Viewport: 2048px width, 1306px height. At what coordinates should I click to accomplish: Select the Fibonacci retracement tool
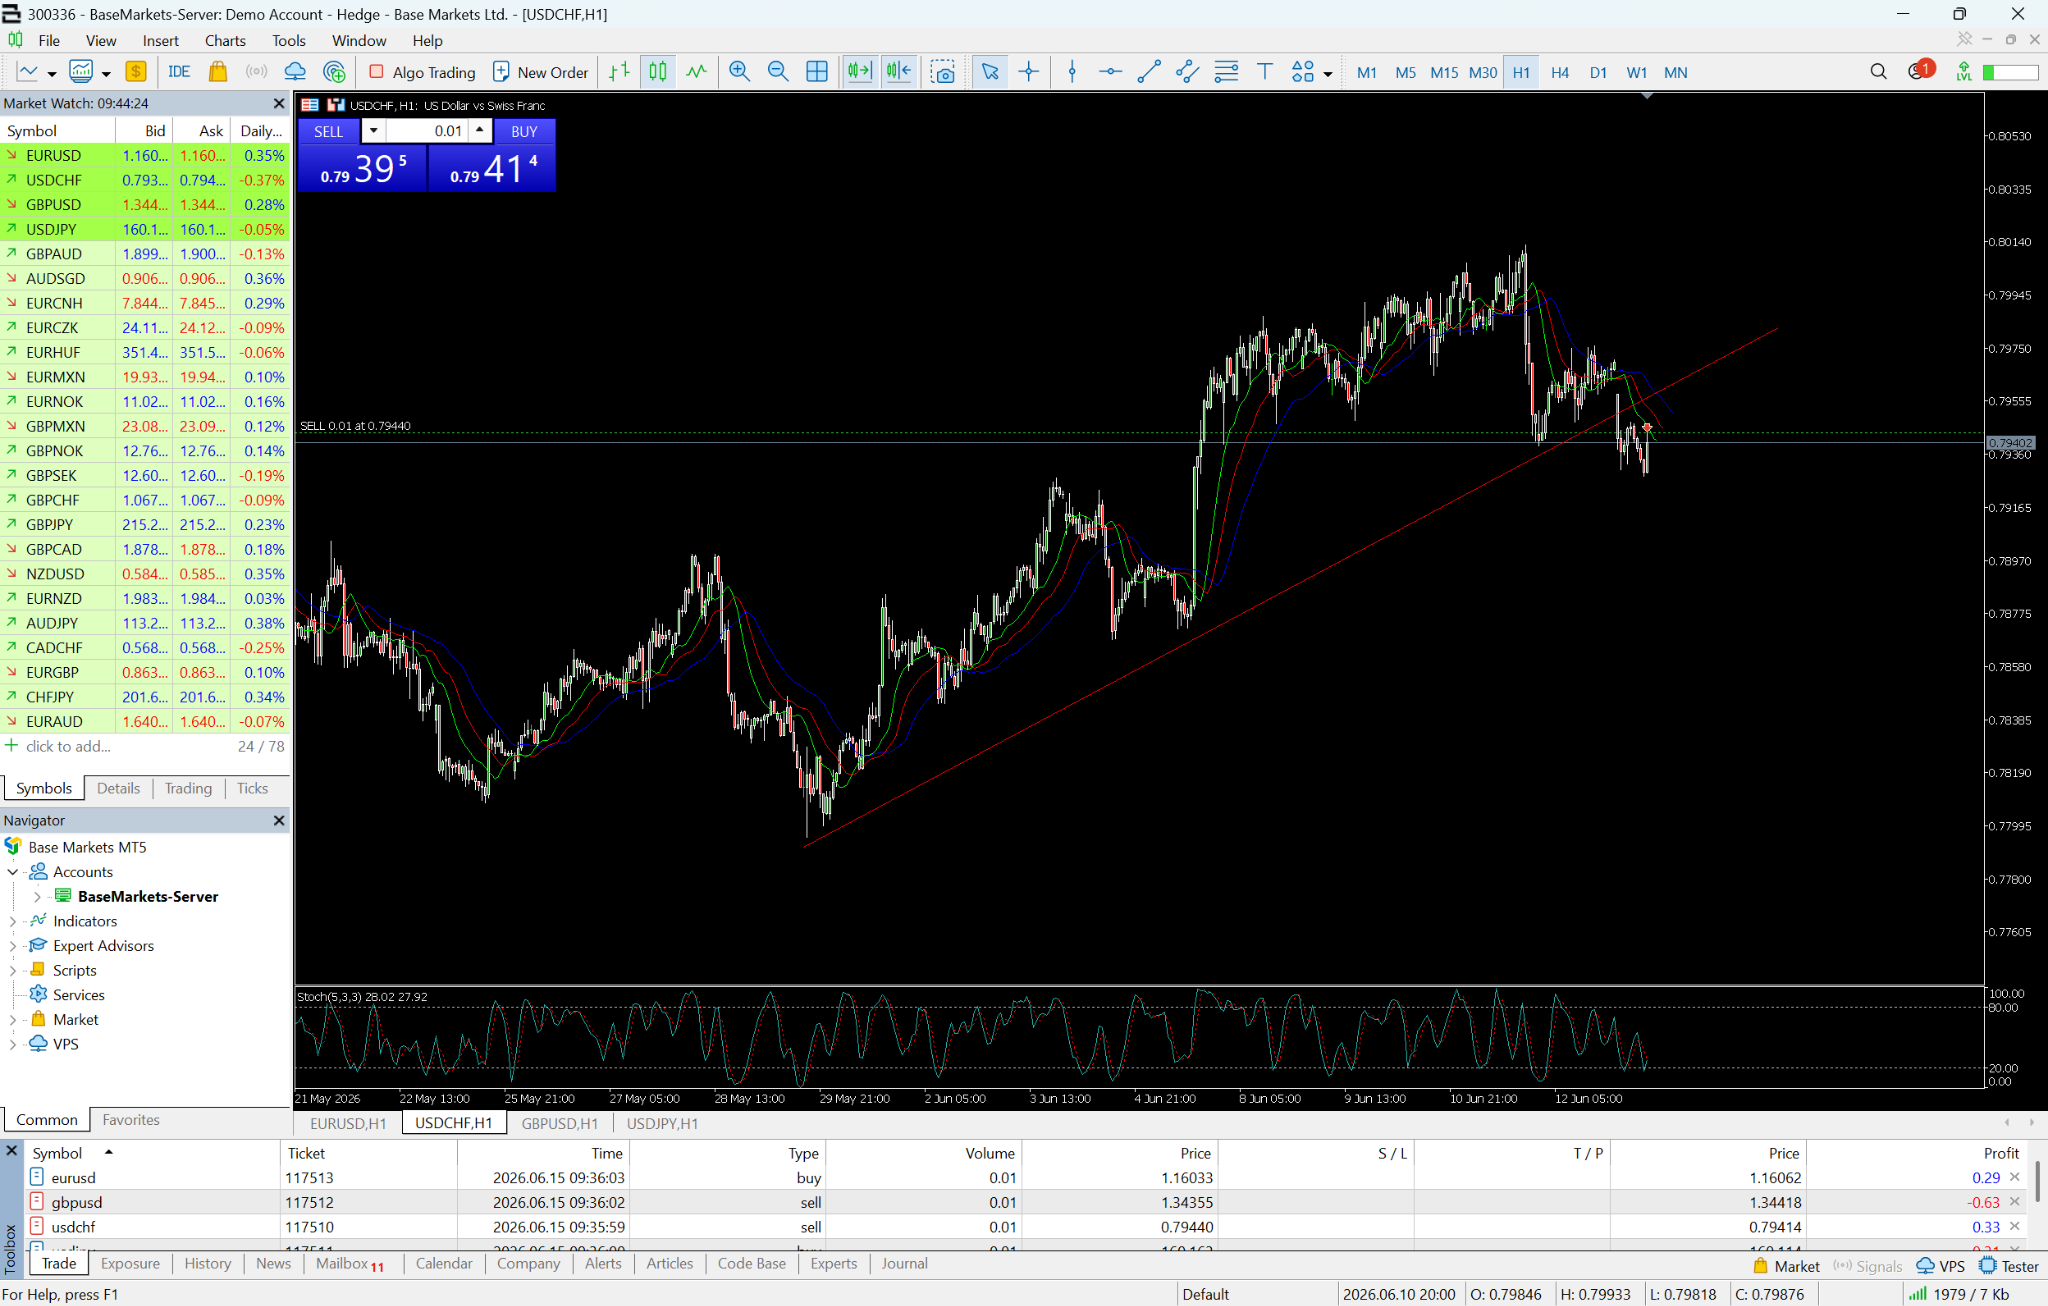coord(1226,72)
